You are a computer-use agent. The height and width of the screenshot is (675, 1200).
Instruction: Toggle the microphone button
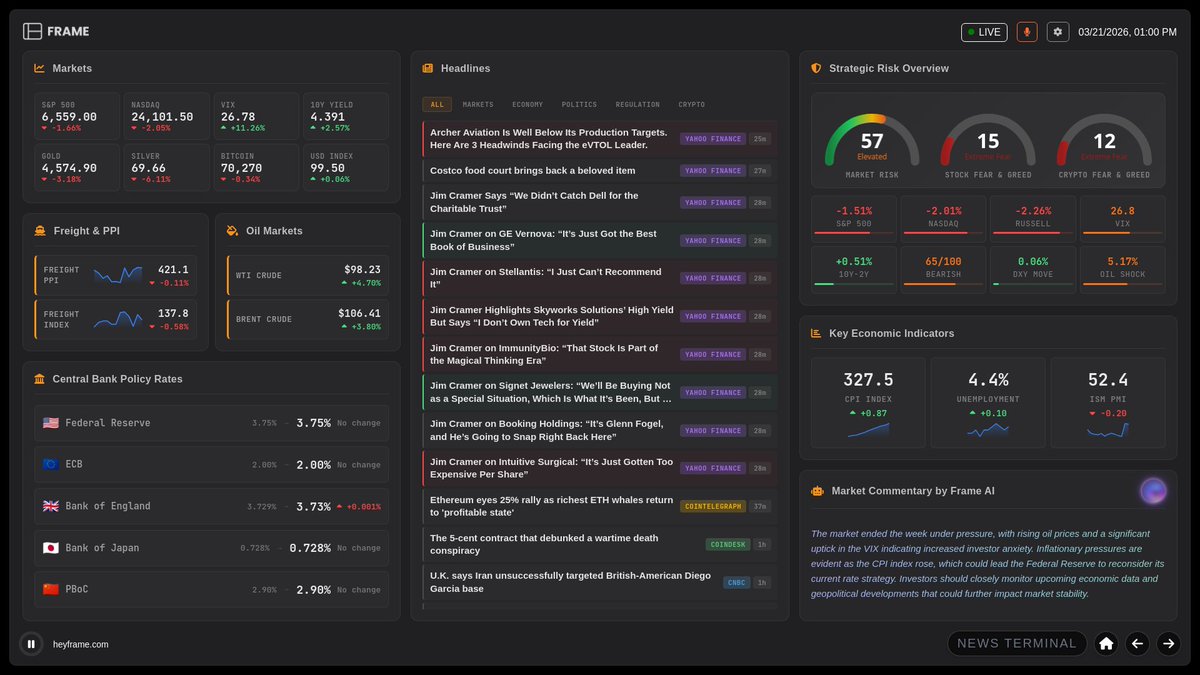1027,32
